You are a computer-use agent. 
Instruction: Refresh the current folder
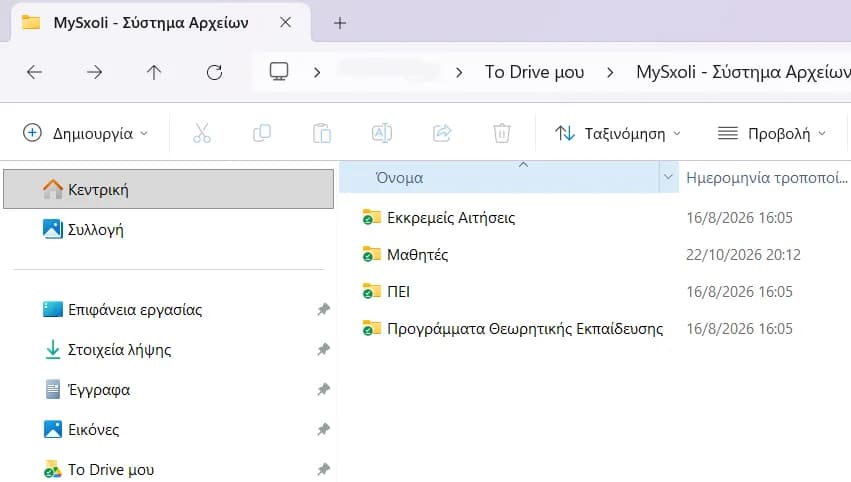coord(214,72)
